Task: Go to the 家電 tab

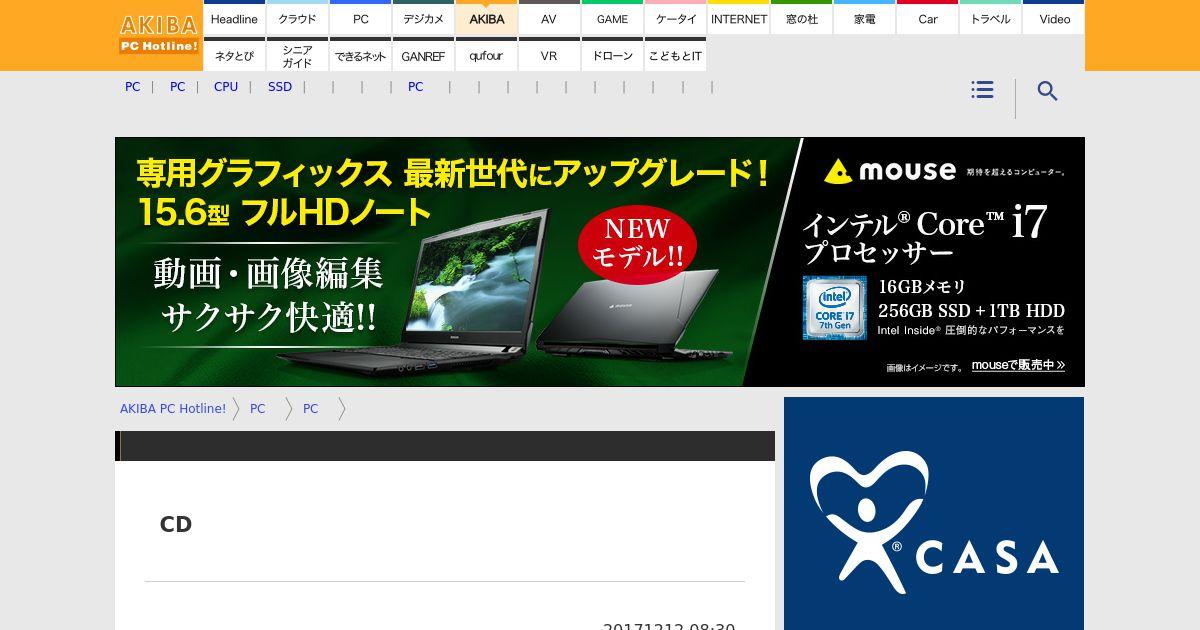Action: [x=865, y=19]
